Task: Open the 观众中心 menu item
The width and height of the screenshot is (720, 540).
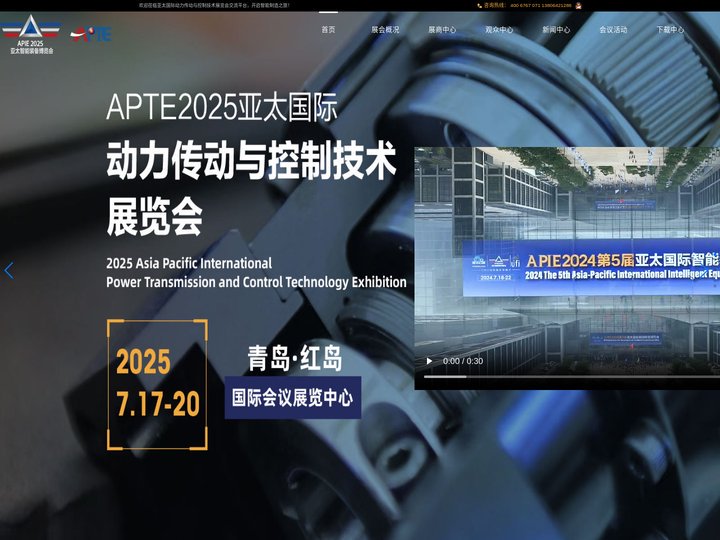Action: point(499,29)
